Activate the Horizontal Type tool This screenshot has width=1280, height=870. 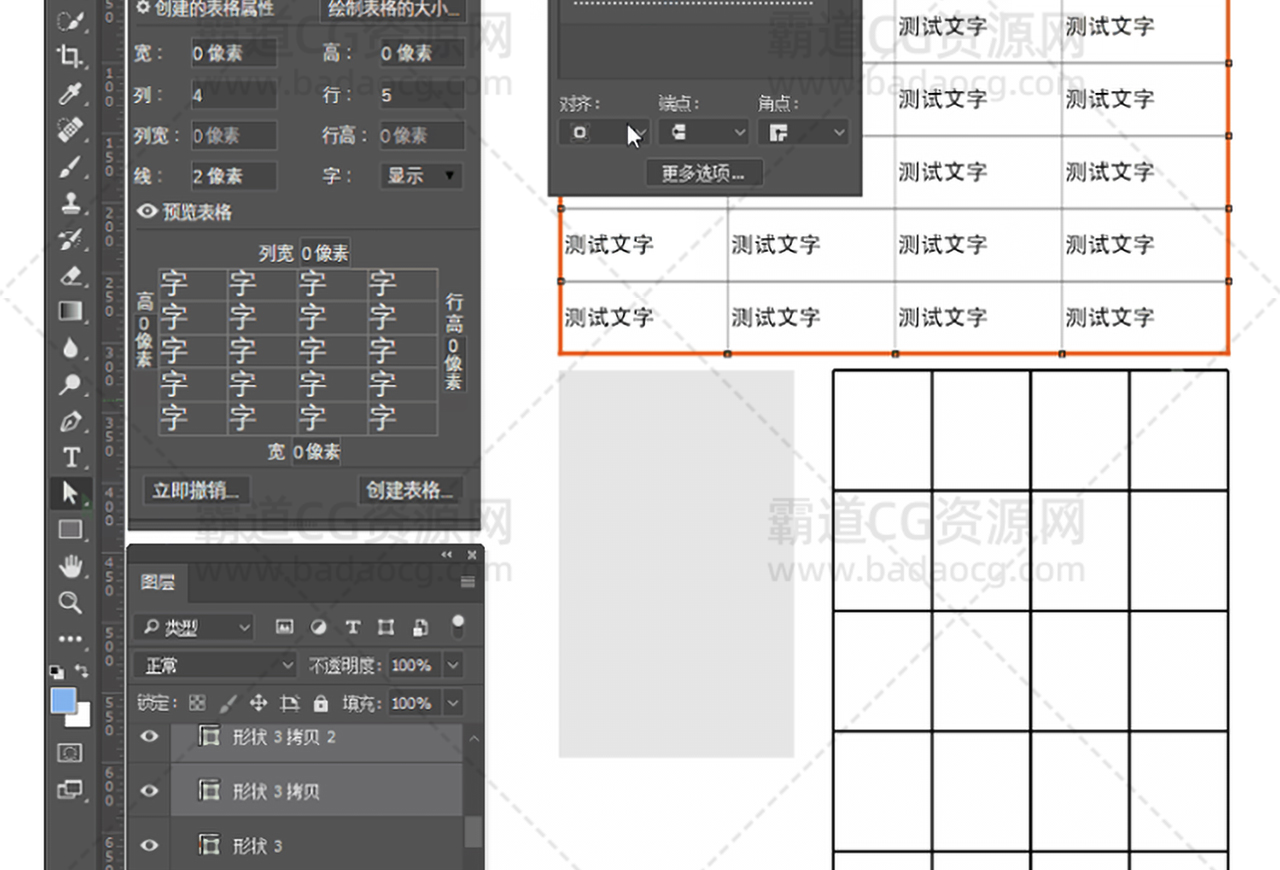(x=70, y=457)
